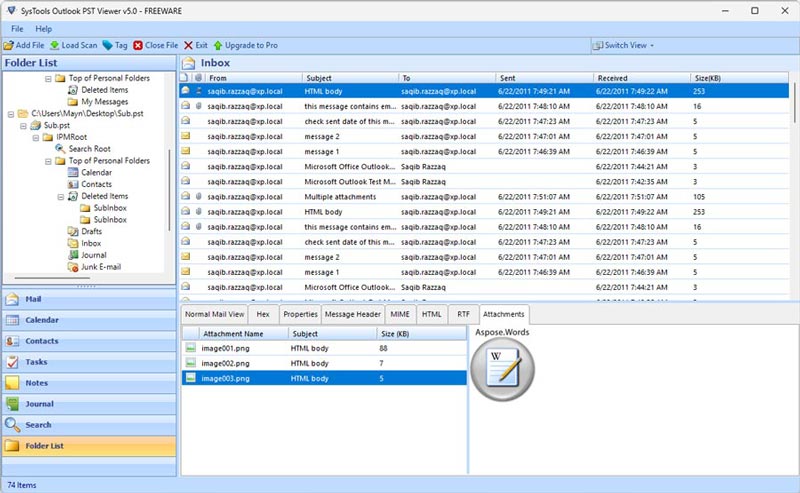Image resolution: width=800 pixels, height=493 pixels.
Task: Click the Tag icon in the toolbar
Action: (x=107, y=45)
